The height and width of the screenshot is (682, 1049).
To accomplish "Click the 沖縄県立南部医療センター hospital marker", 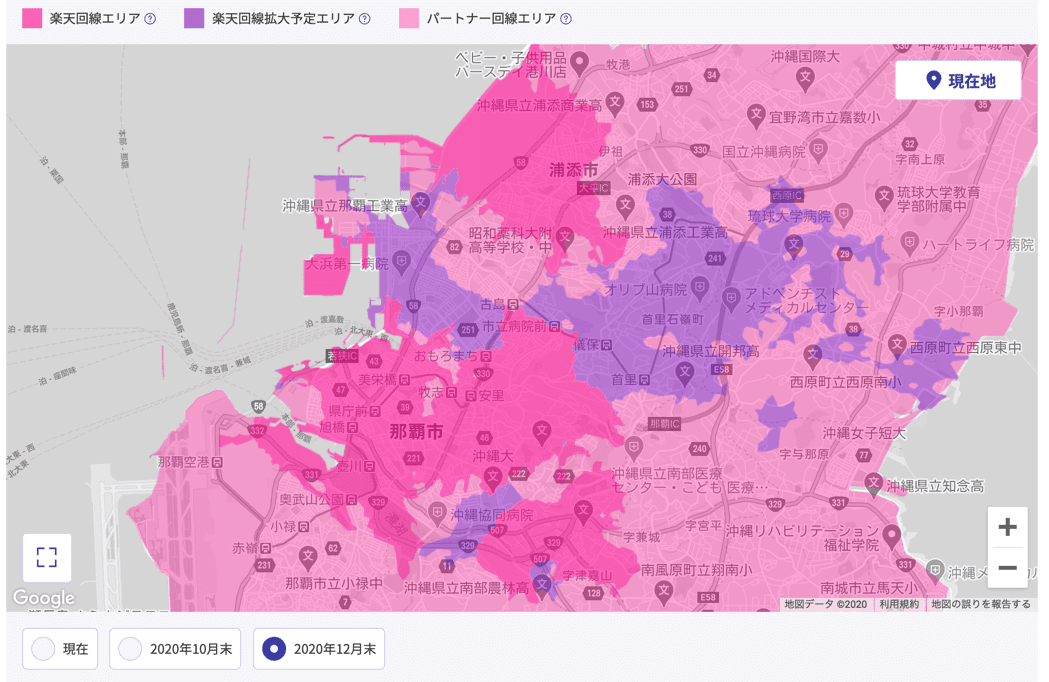I will (634, 446).
